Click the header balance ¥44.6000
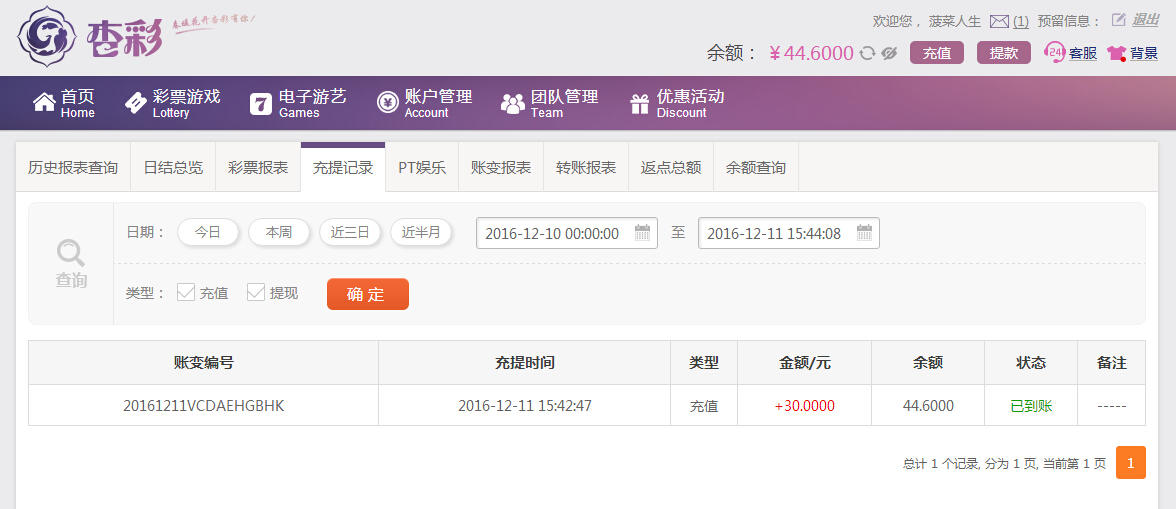 pyautogui.click(x=812, y=53)
